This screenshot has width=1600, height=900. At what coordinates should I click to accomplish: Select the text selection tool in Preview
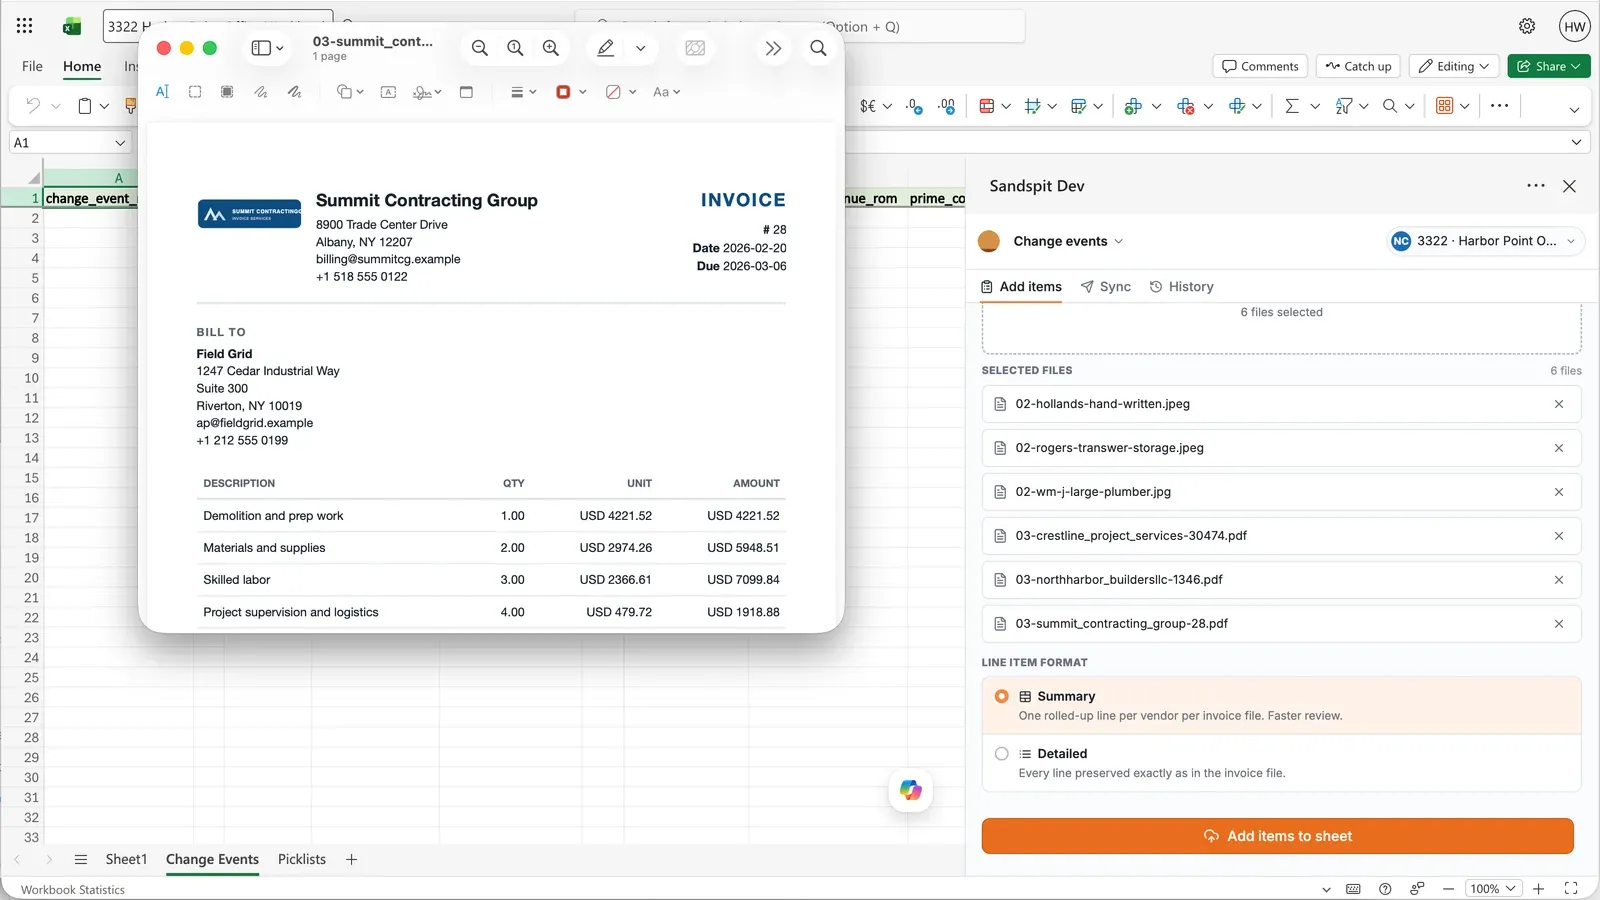coord(162,92)
